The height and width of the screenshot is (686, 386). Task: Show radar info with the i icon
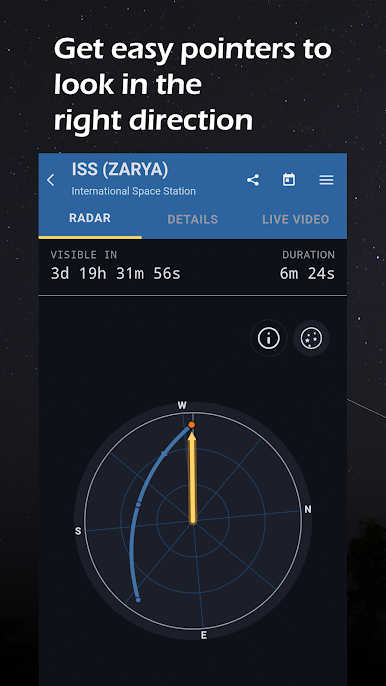(268, 338)
